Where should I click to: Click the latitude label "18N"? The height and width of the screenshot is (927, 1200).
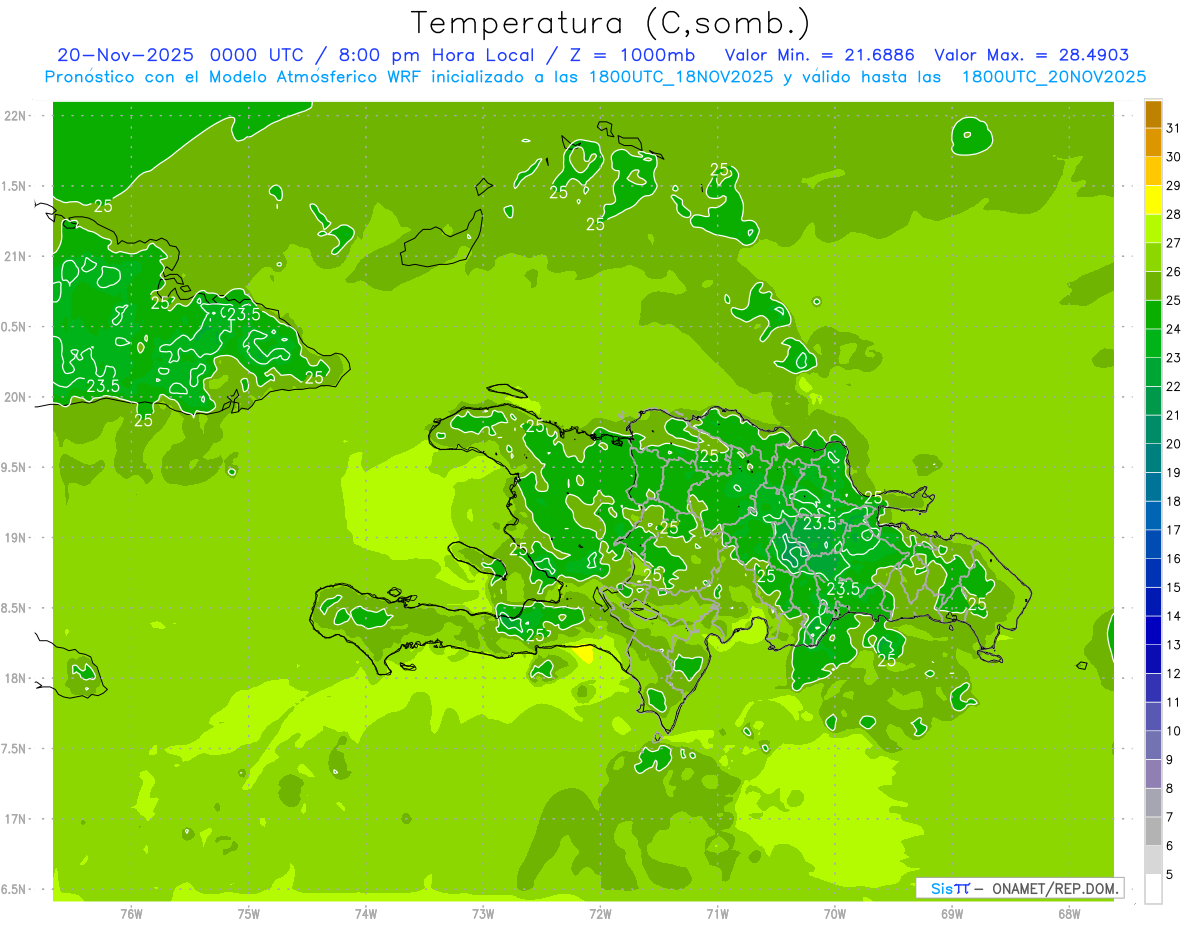coord(17,678)
